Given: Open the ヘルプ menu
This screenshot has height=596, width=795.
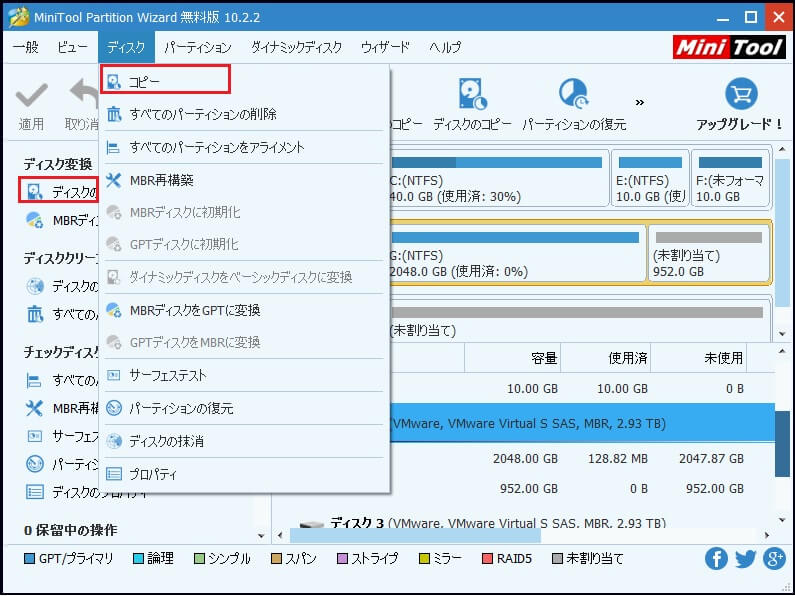Looking at the screenshot, I should 445,47.
